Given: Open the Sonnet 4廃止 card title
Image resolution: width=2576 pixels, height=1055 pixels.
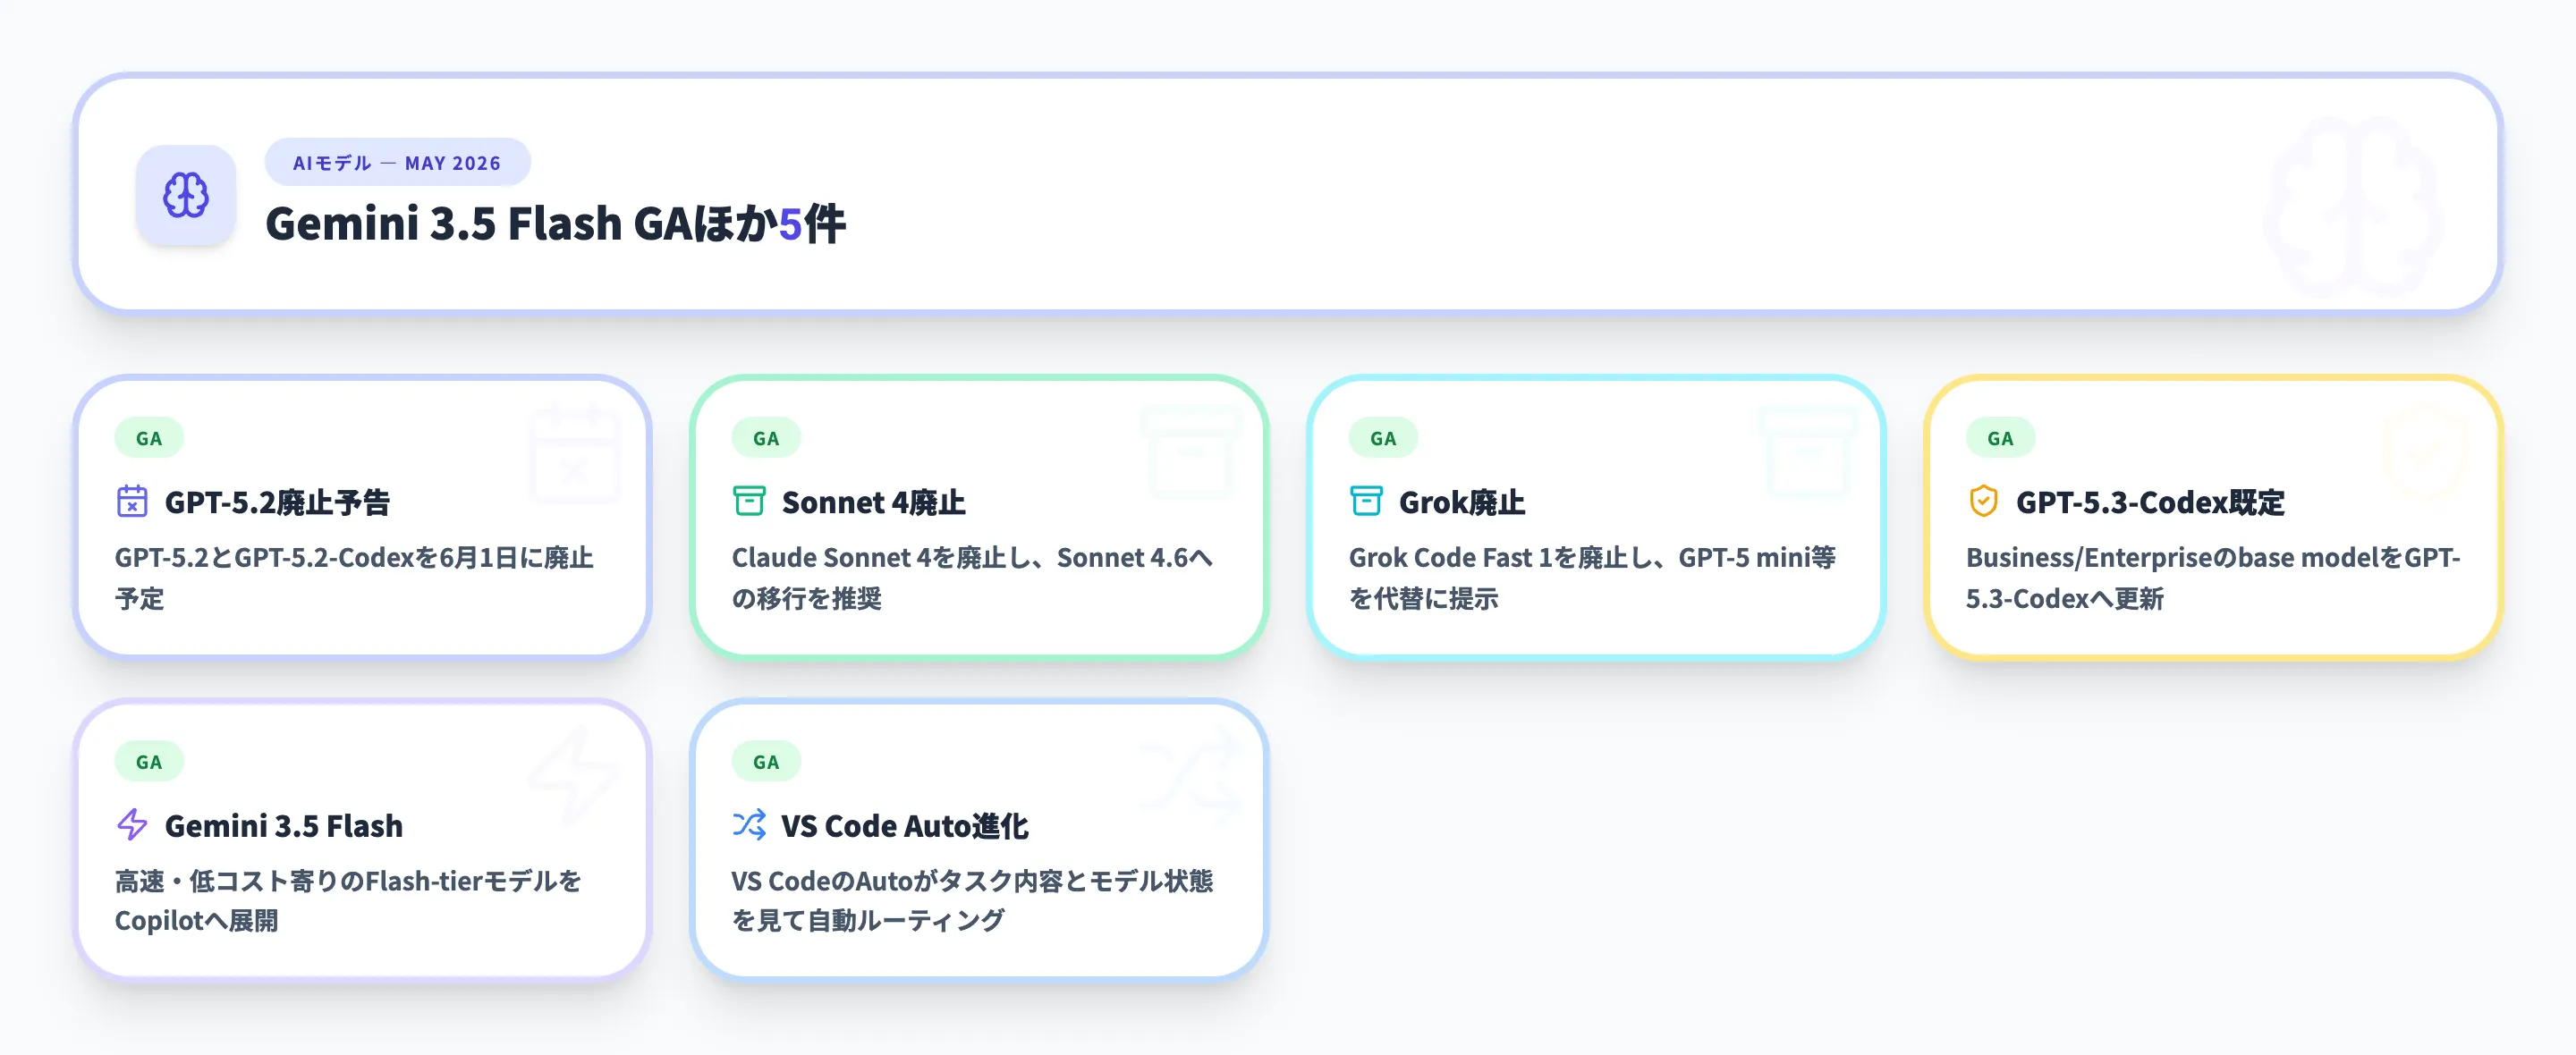Looking at the screenshot, I should (x=874, y=502).
